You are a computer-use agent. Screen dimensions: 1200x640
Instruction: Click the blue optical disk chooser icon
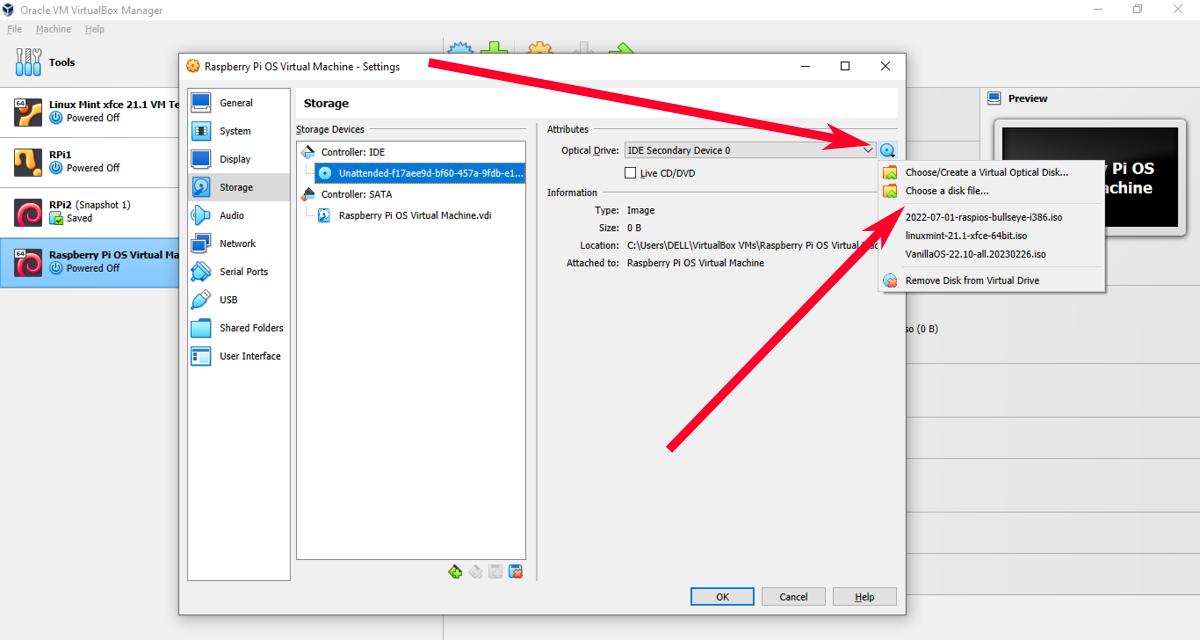pos(888,149)
